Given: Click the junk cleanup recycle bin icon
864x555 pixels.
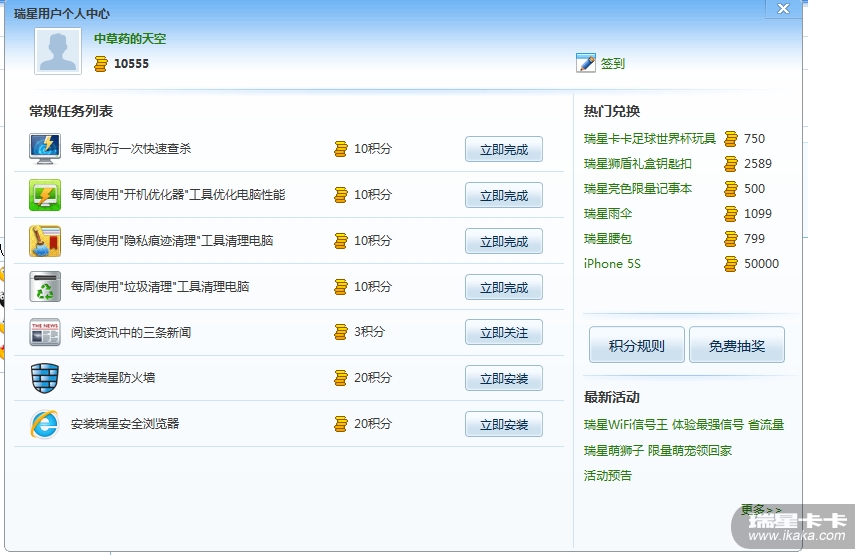Looking at the screenshot, I should 45,287.
